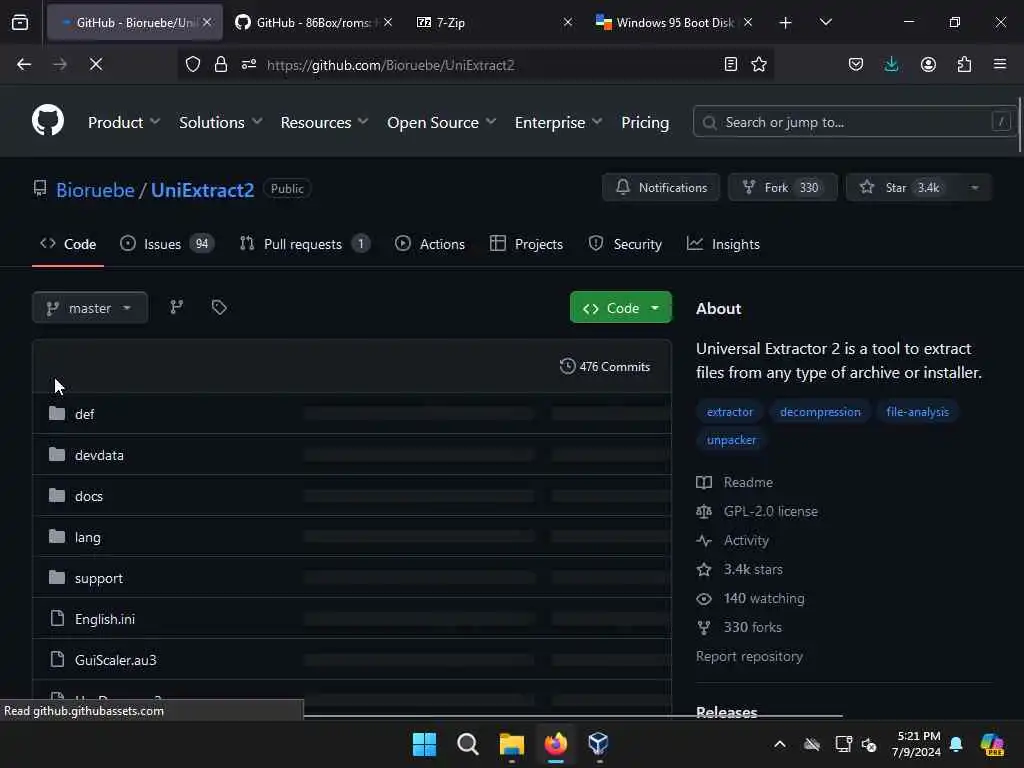Click the browser address bar URL
The image size is (1024, 768).
tap(391, 65)
